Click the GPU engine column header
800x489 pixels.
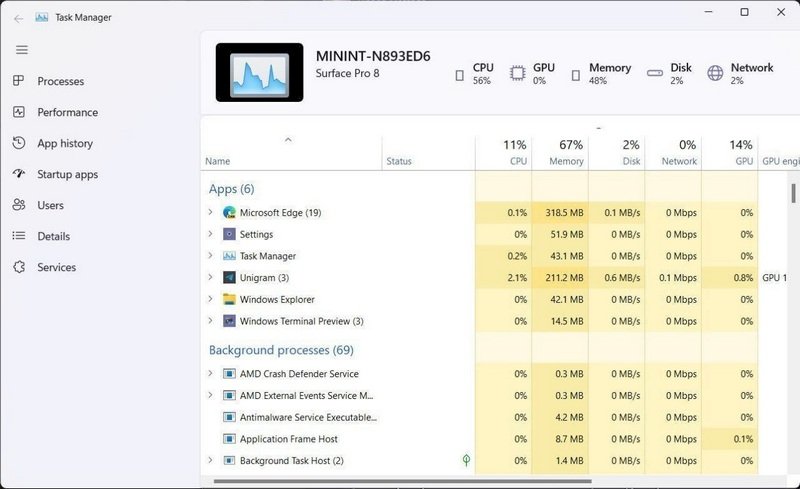tap(780, 153)
